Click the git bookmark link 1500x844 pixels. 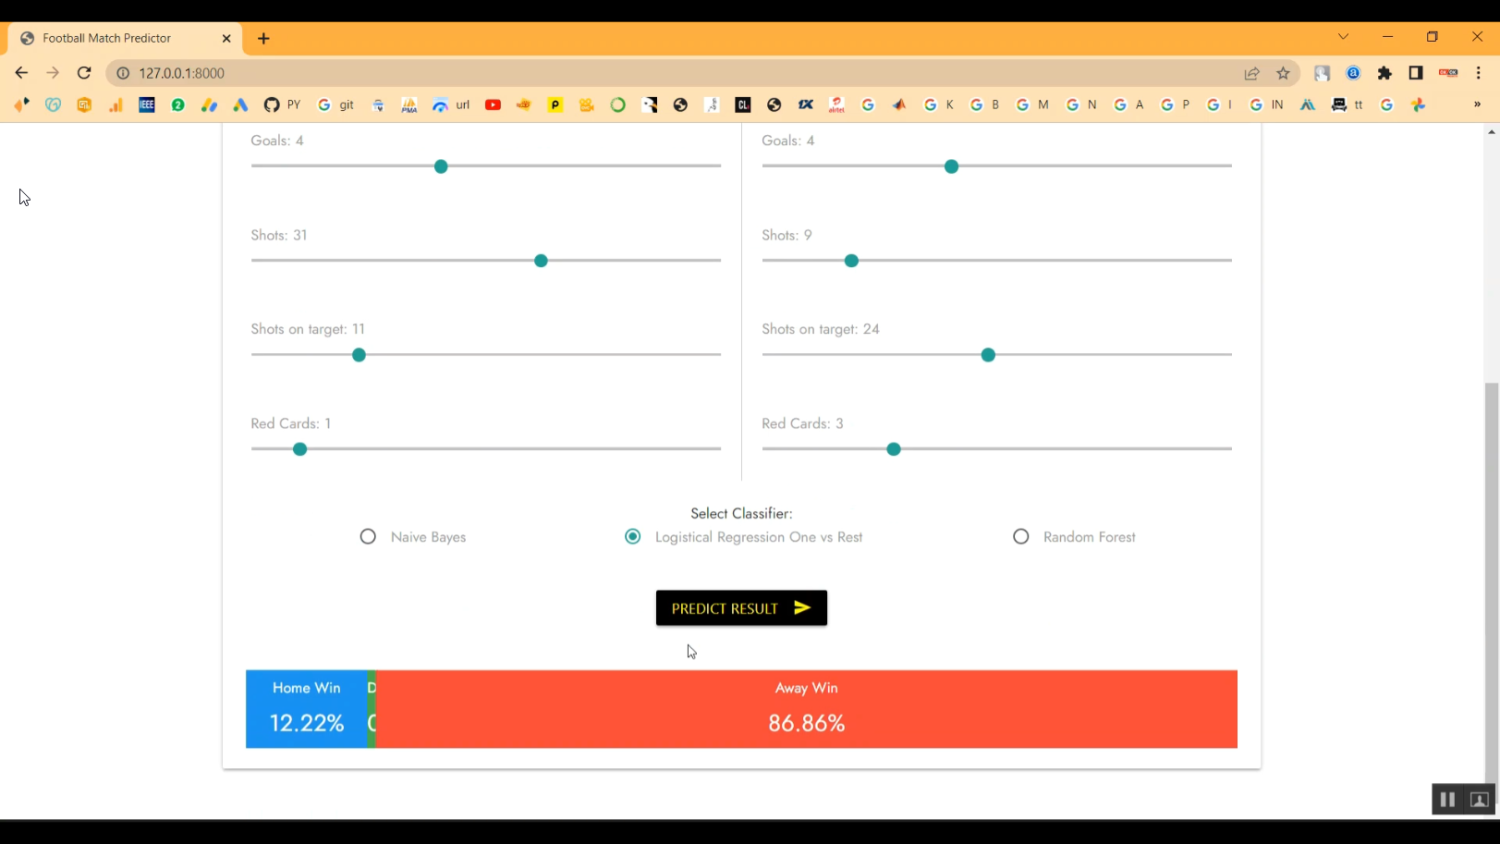[x=336, y=105]
